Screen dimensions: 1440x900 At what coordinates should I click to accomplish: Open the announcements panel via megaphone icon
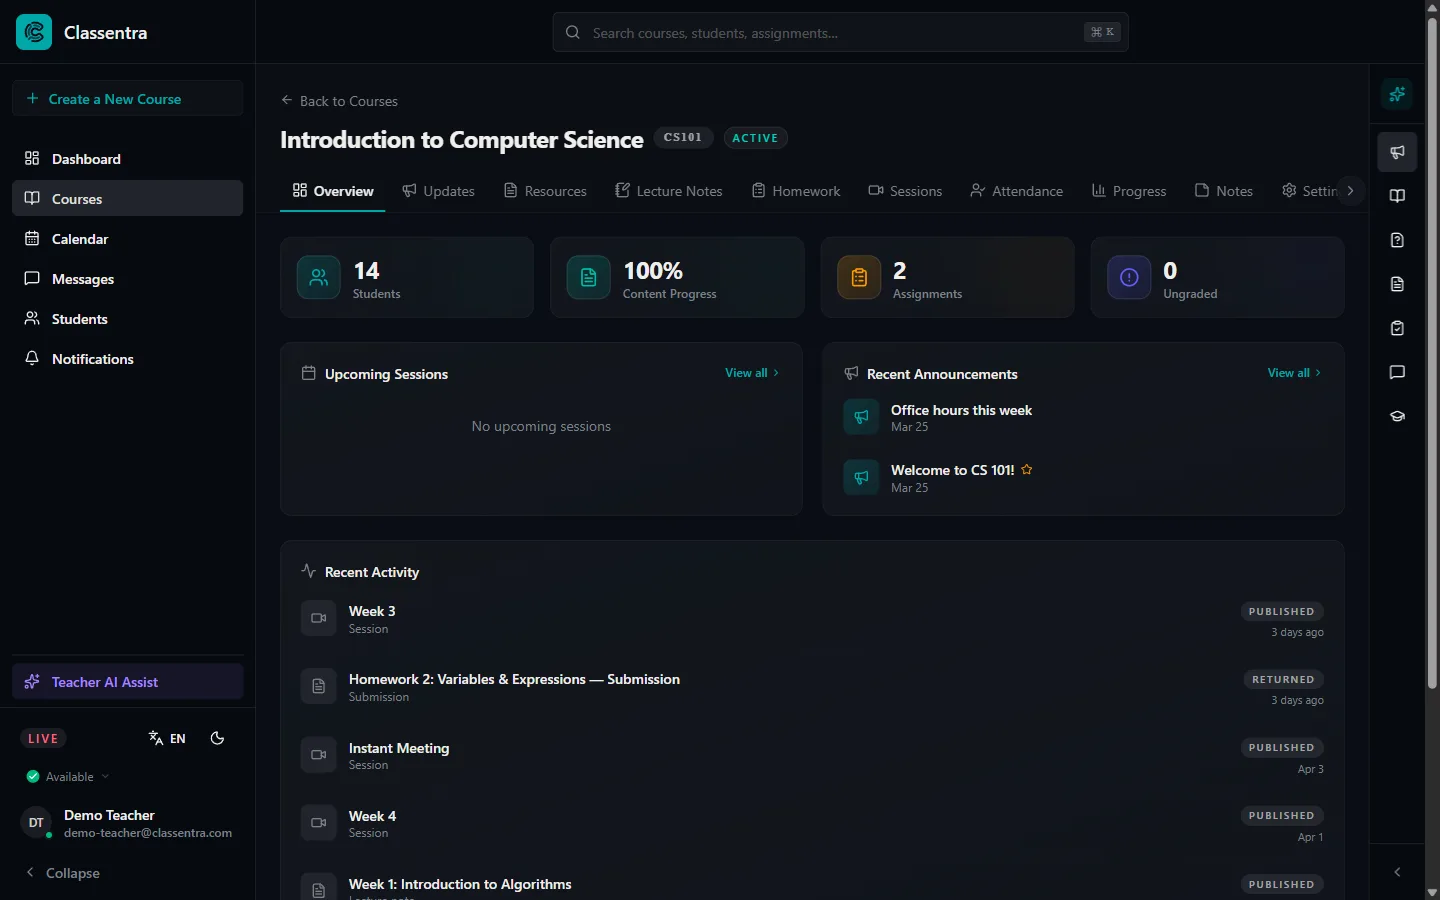point(1396,151)
